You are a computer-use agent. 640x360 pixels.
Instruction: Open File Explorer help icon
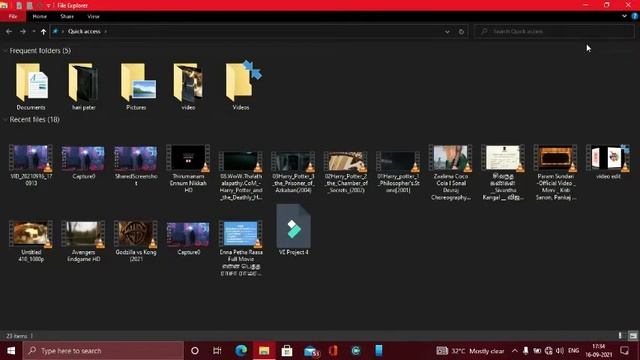coord(635,16)
